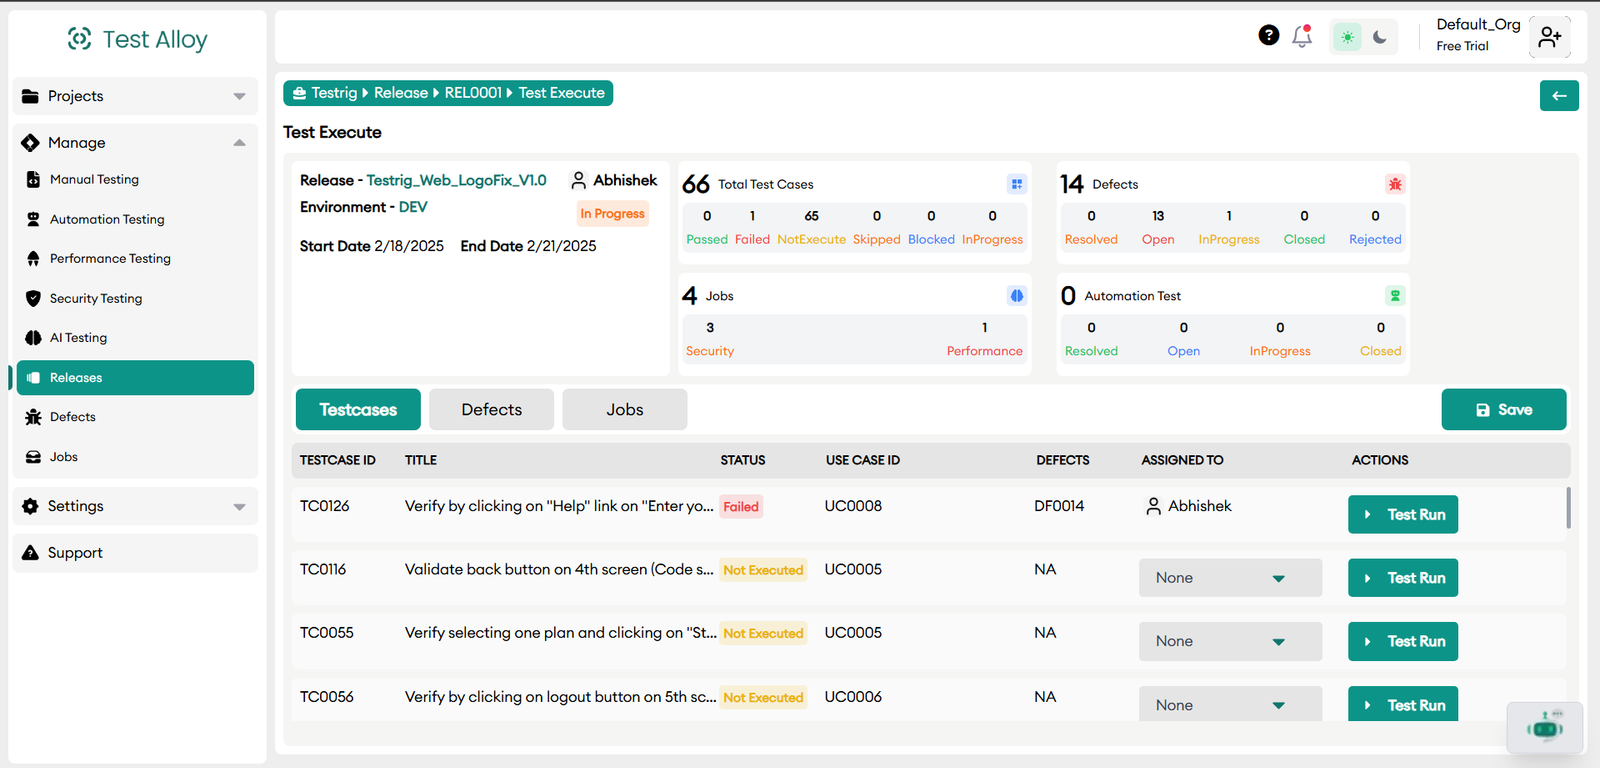Click the REL0001 breadcrumb link

473,93
